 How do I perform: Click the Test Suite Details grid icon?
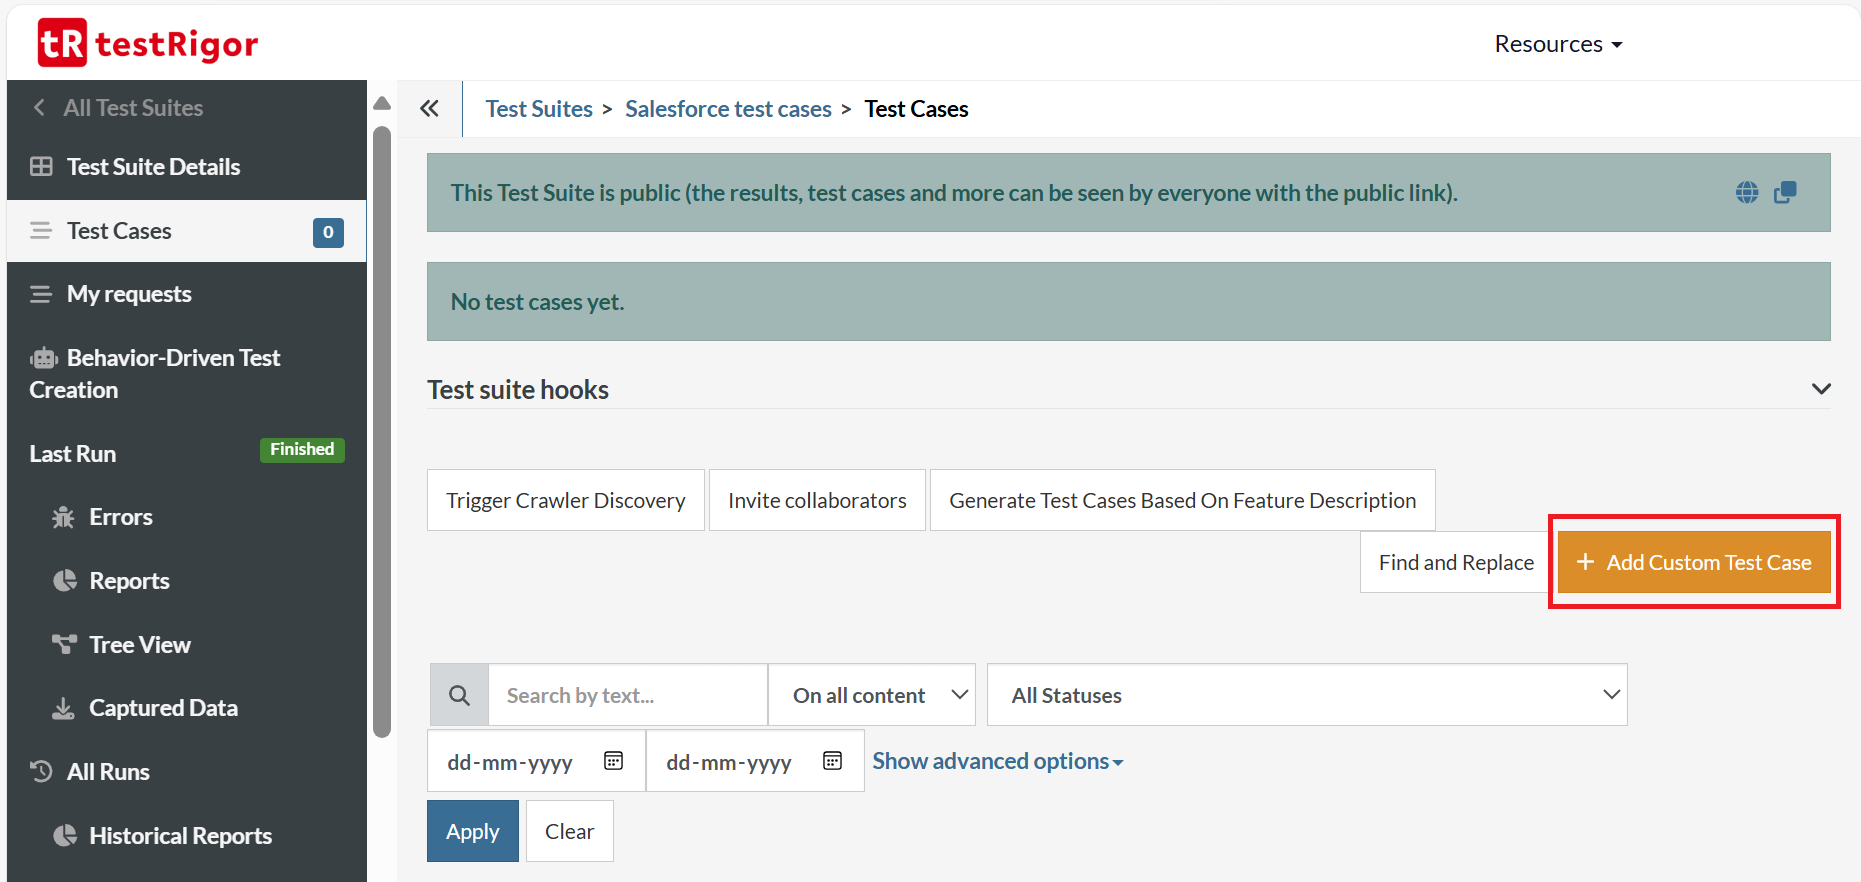coord(41,166)
